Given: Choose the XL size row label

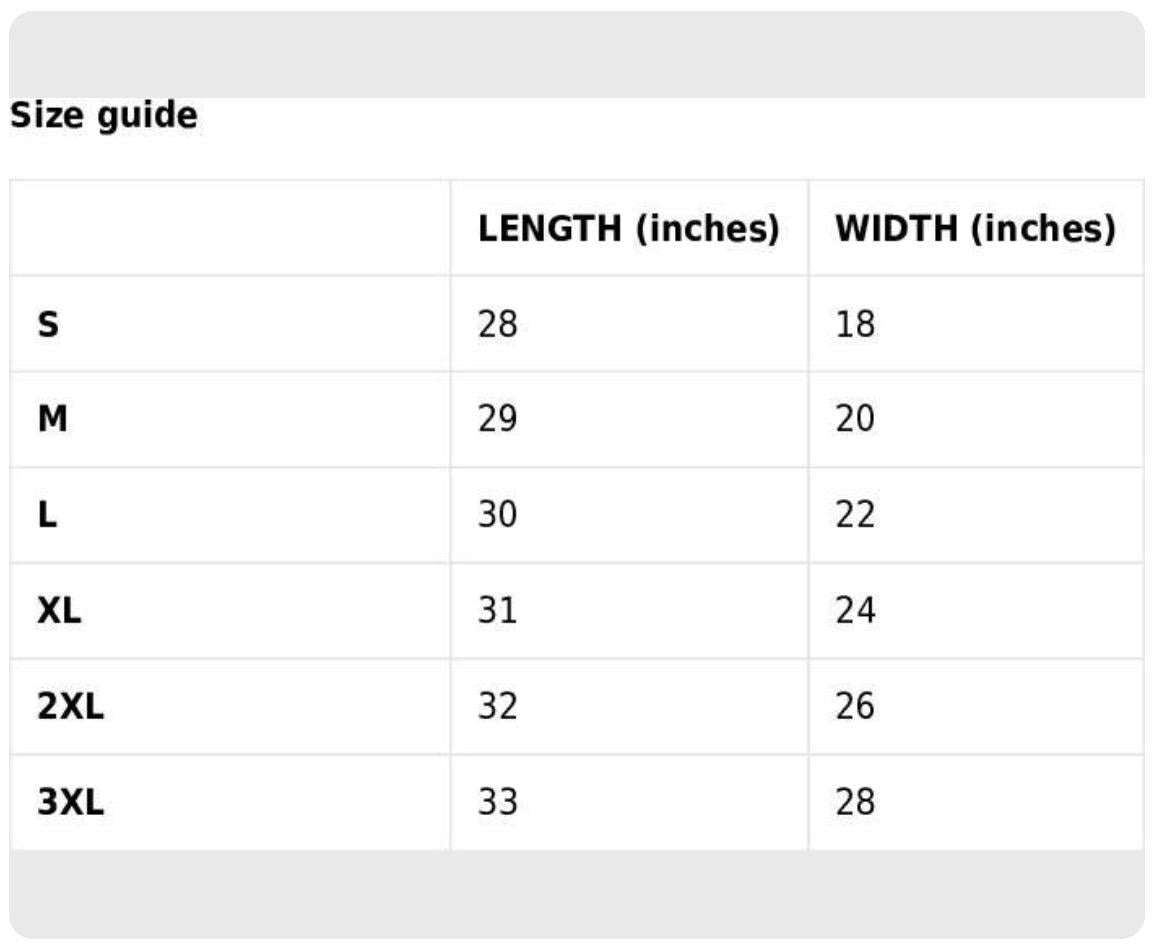Looking at the screenshot, I should (59, 611).
